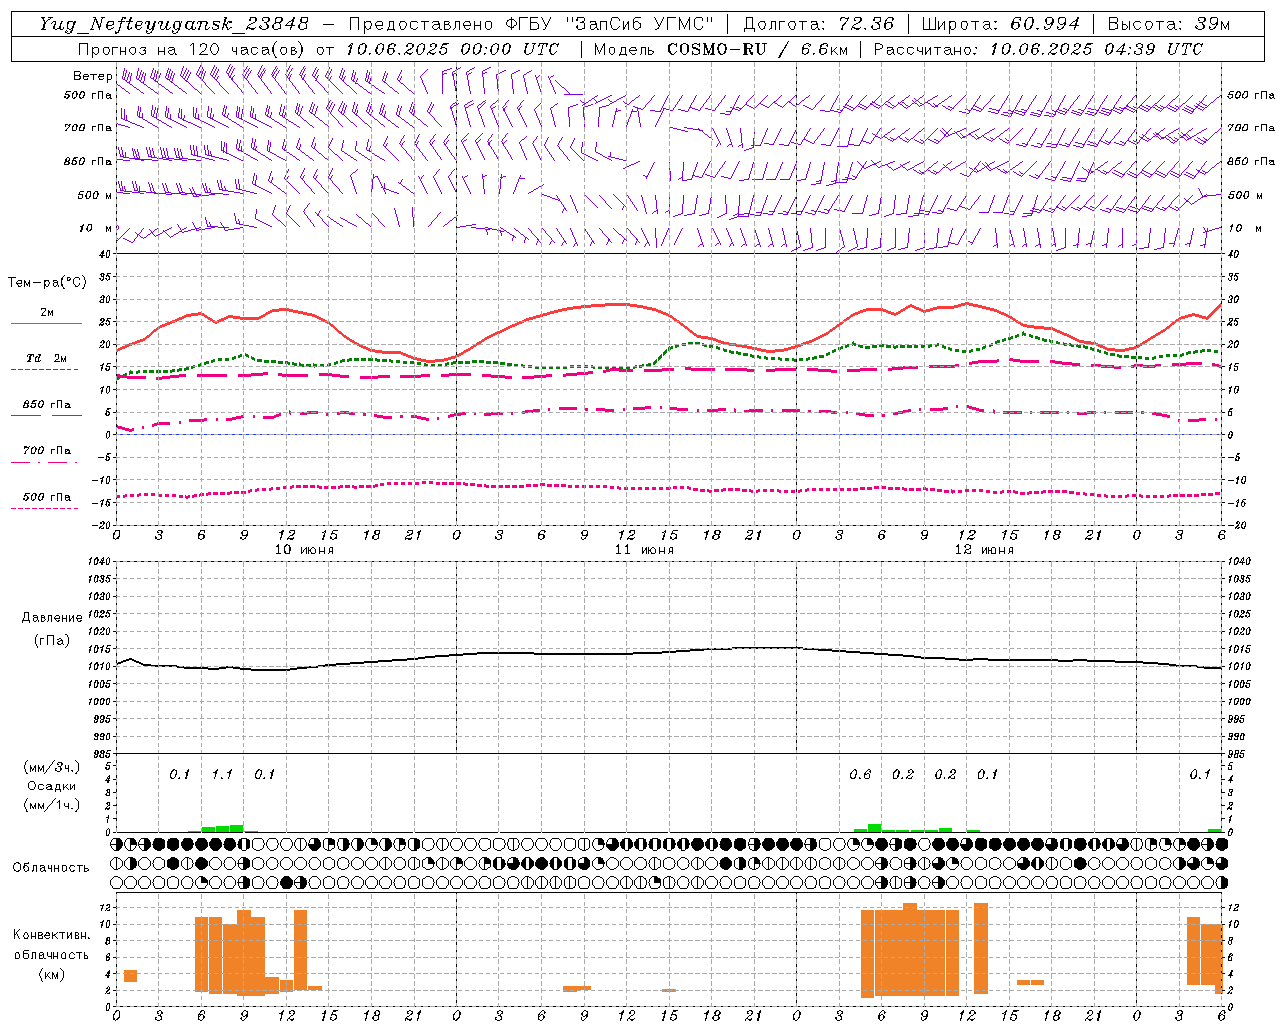Click the forecast start time 10.06.2025 00:00 UTC
This screenshot has width=1280, height=1024.
click(x=452, y=49)
